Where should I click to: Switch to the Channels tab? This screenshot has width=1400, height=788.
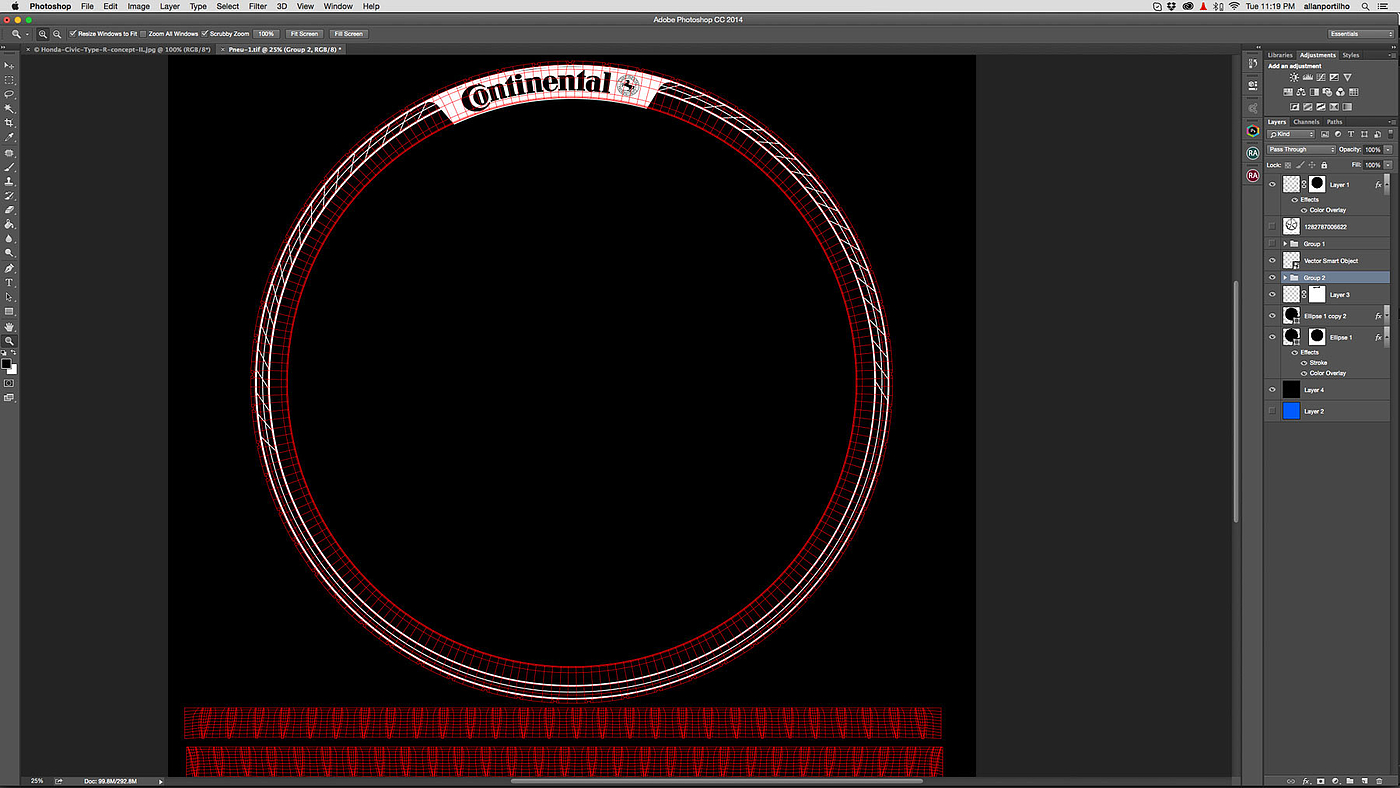coord(1306,122)
